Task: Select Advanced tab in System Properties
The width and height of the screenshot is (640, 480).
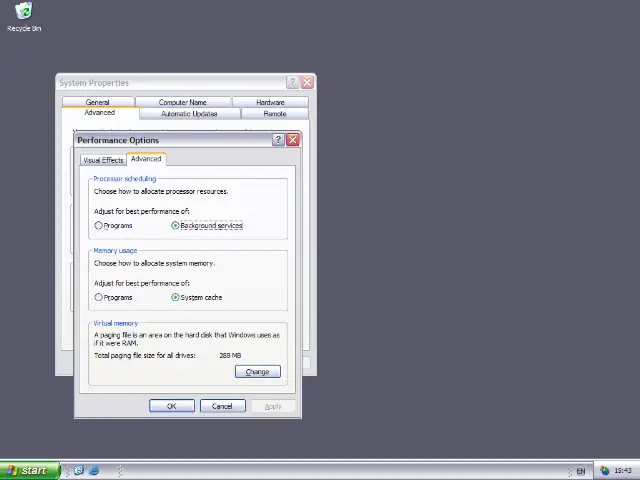Action: click(x=100, y=113)
